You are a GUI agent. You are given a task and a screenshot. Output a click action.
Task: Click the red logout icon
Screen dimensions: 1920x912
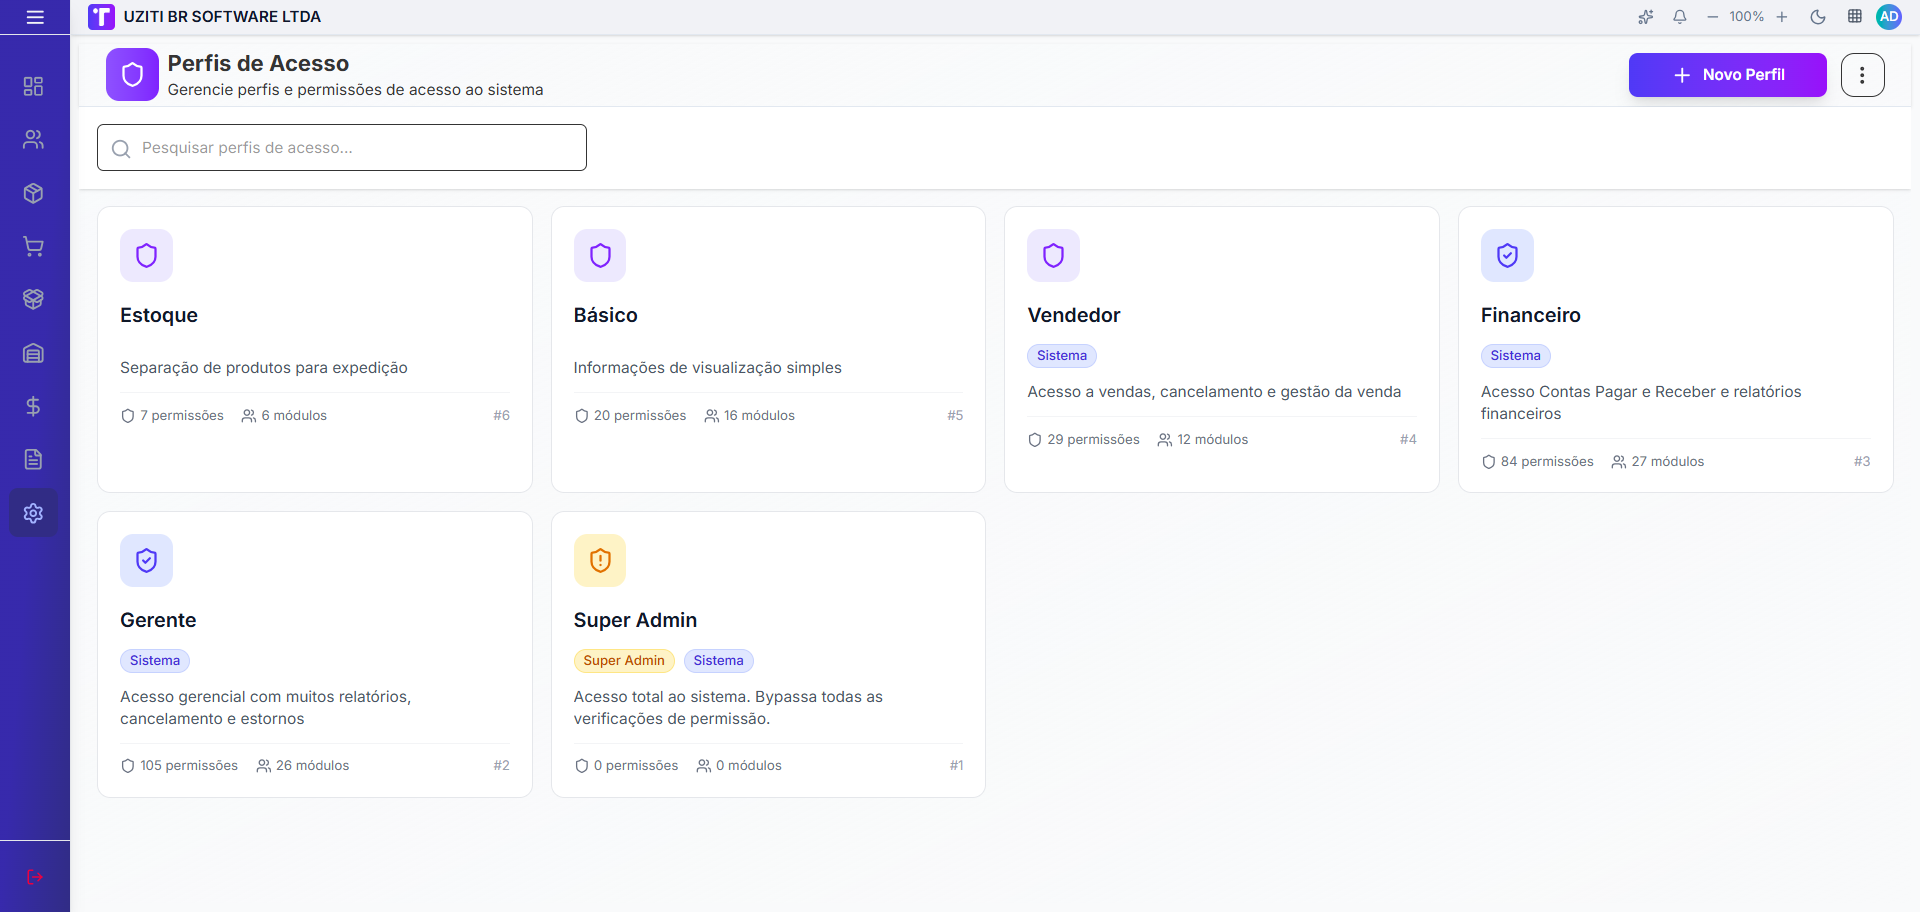[x=35, y=877]
